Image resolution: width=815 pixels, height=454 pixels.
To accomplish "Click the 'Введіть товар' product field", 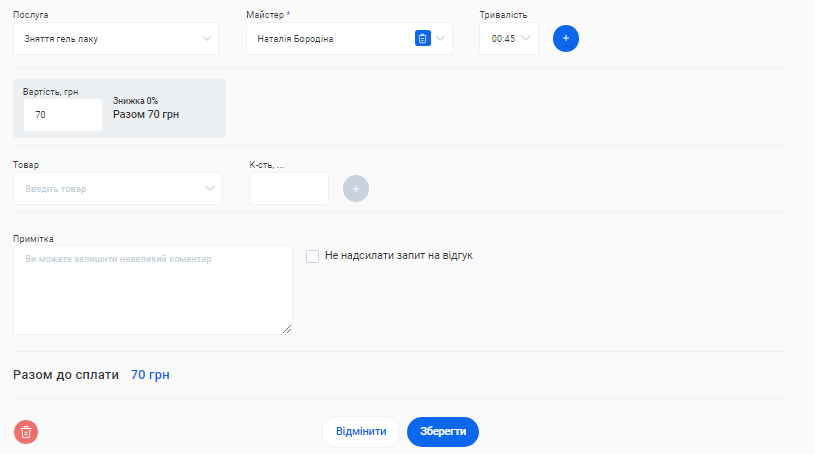I will 105,189.
